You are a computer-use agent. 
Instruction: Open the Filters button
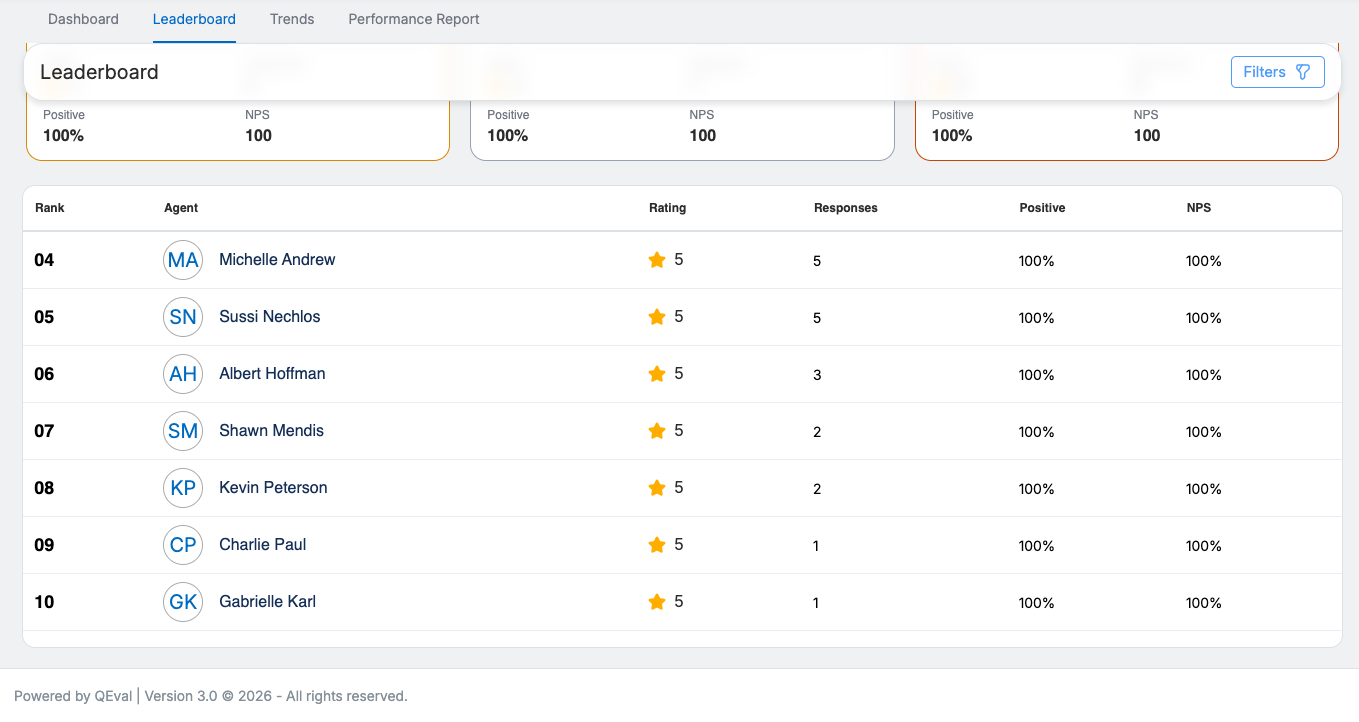[x=1277, y=72]
